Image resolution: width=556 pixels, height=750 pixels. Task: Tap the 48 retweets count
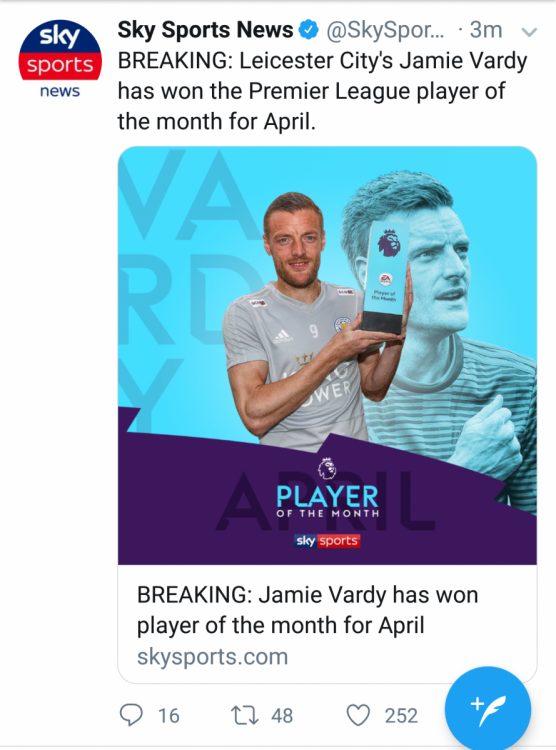pyautogui.click(x=282, y=716)
